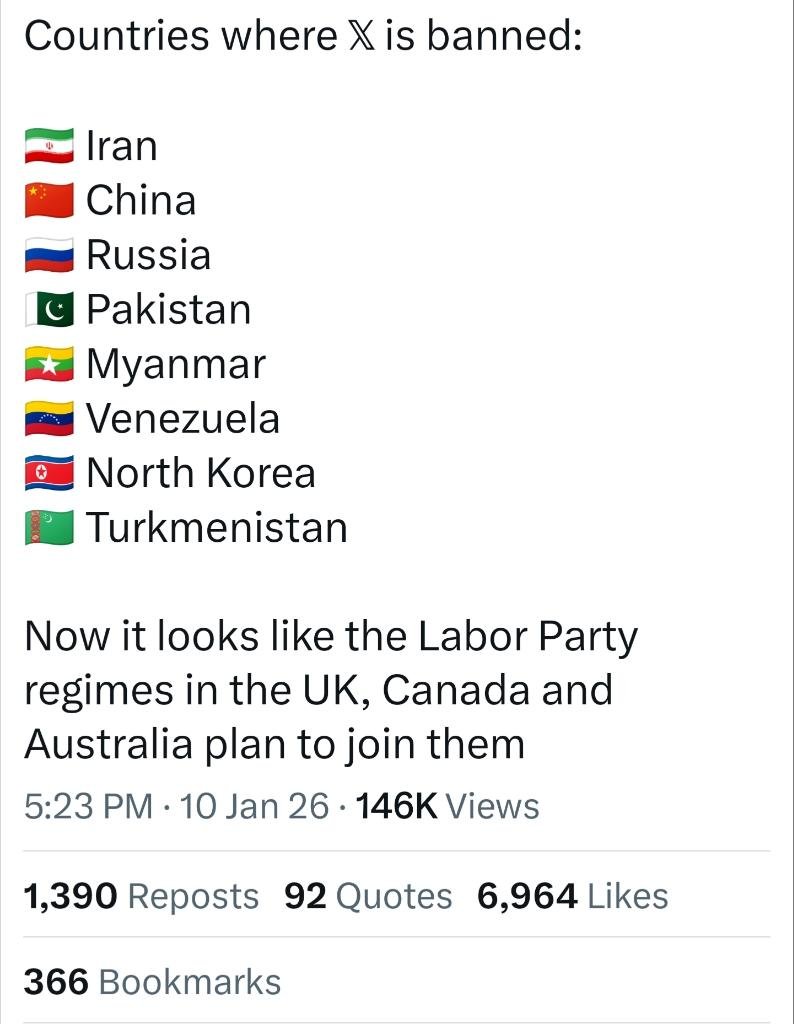Open the 92 Quotes list
Screen dimensions: 794x1024
click(x=367, y=896)
